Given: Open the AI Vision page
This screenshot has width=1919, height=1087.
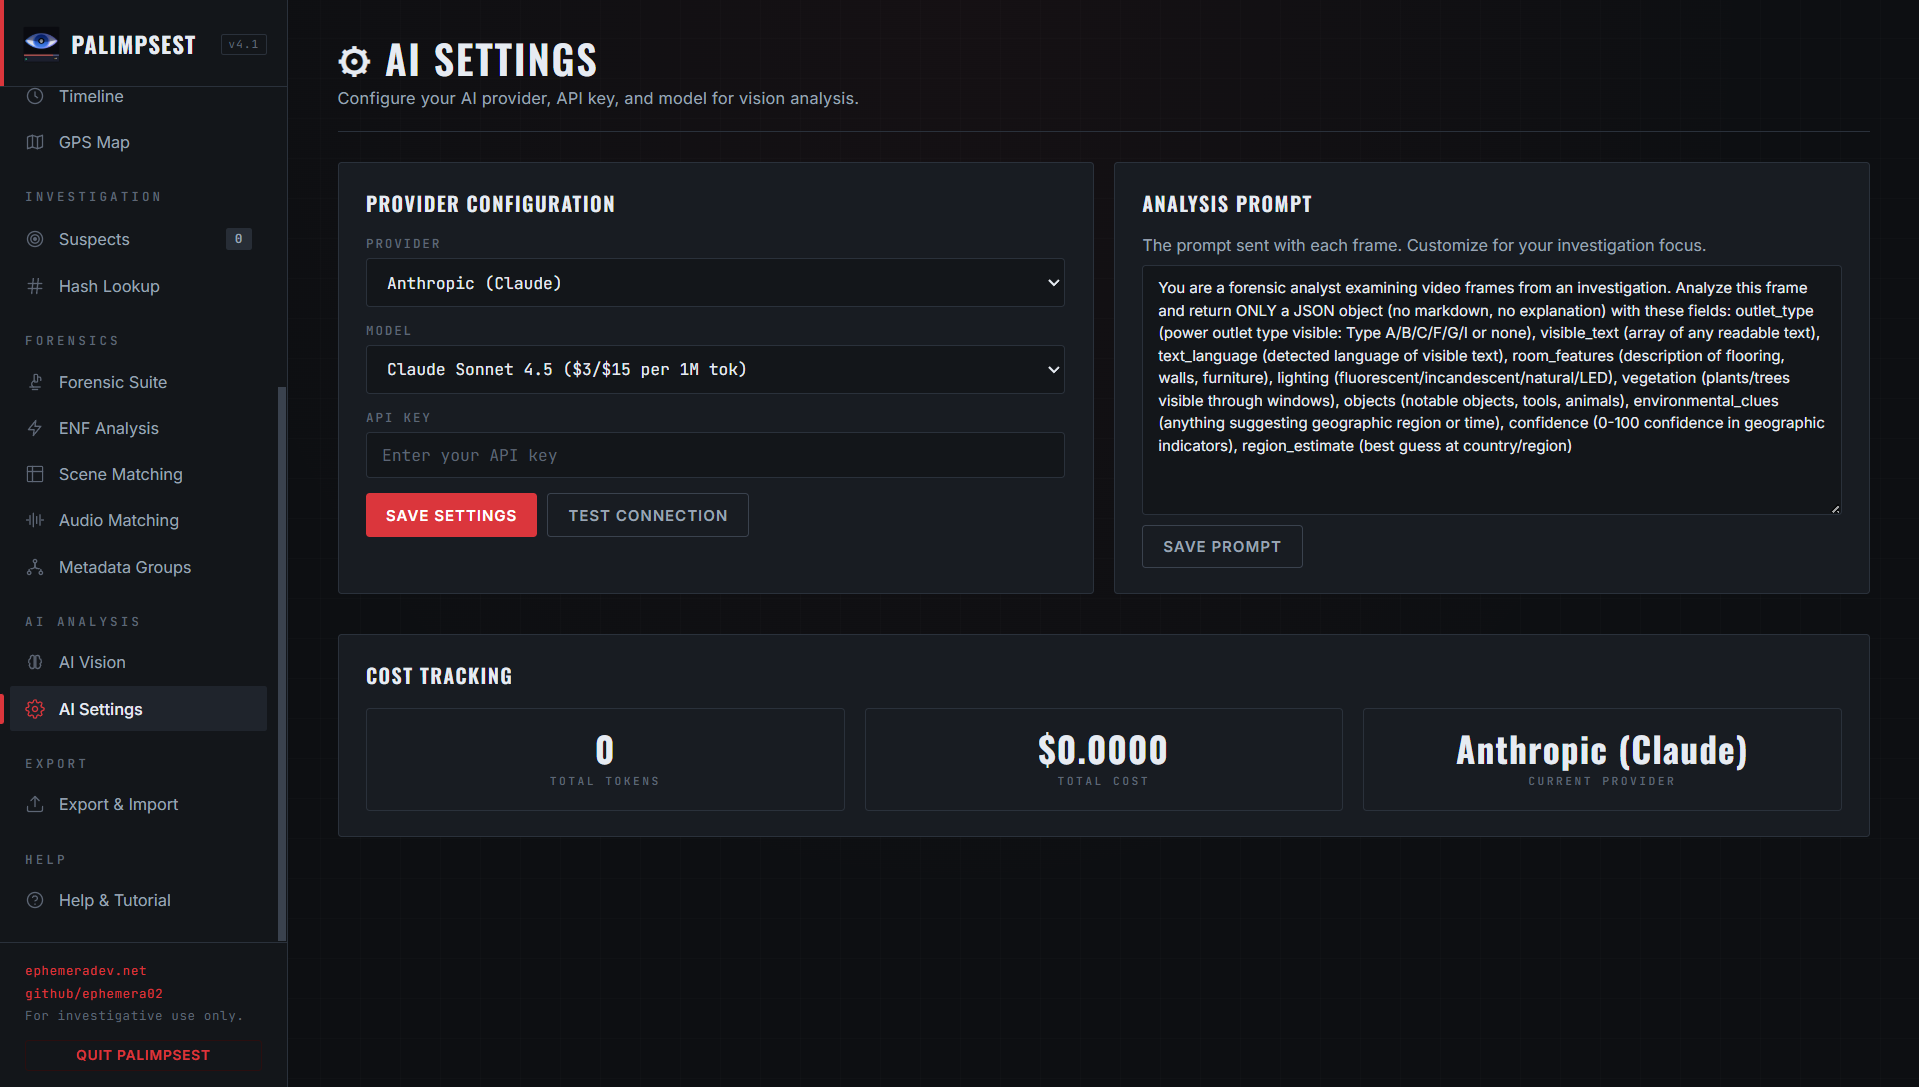Looking at the screenshot, I should point(138,662).
